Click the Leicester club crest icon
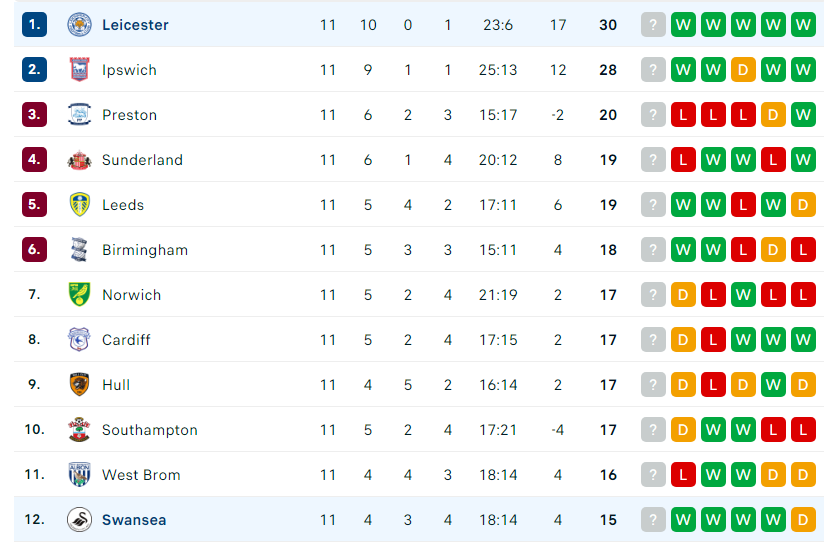 (x=79, y=25)
